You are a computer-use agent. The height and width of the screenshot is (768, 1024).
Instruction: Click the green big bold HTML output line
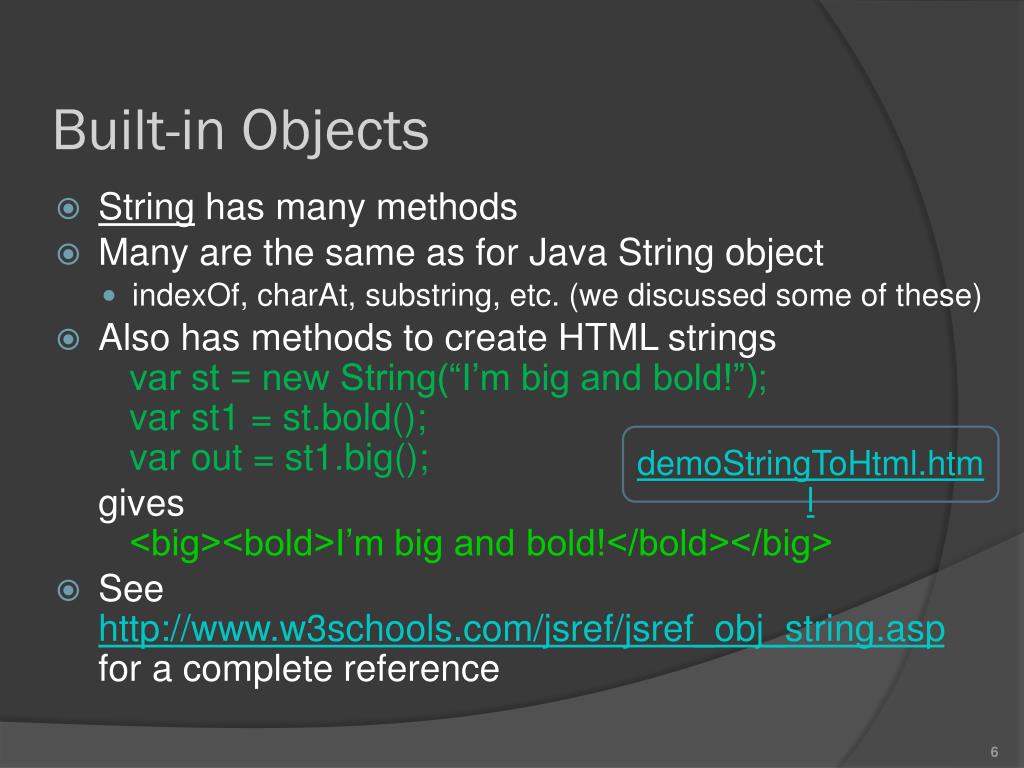click(x=481, y=543)
